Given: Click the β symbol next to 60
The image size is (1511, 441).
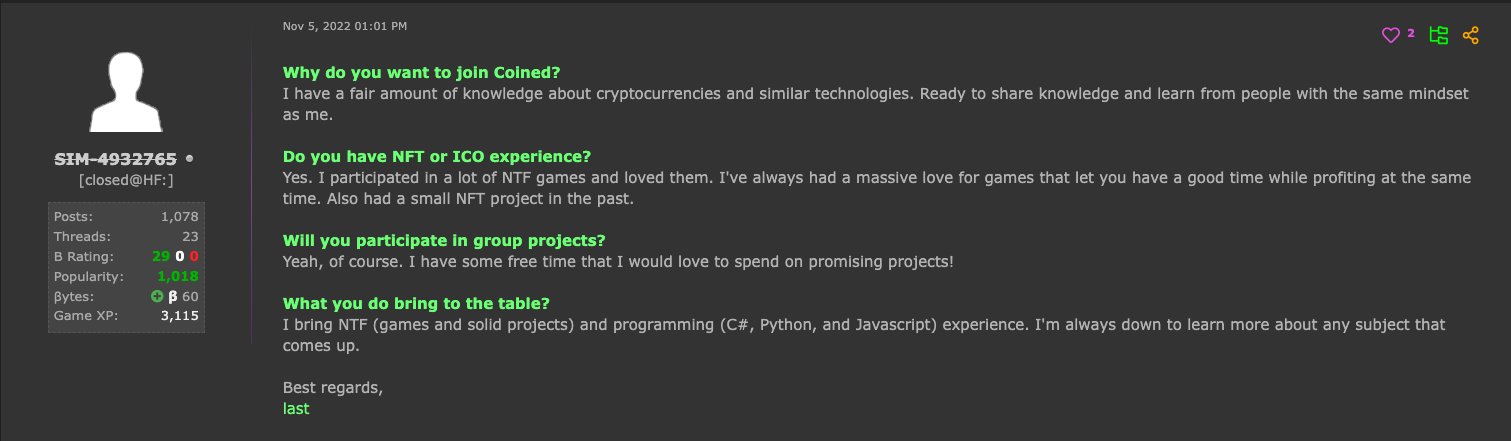Looking at the screenshot, I should 172,296.
